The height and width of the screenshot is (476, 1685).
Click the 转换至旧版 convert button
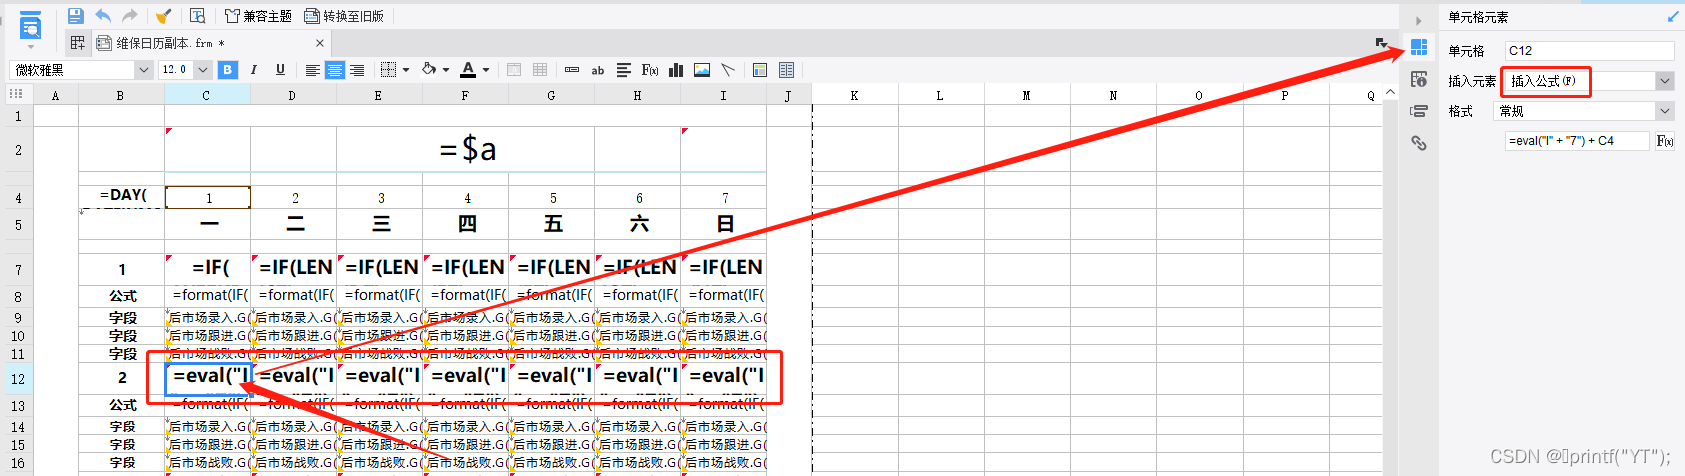click(x=344, y=16)
